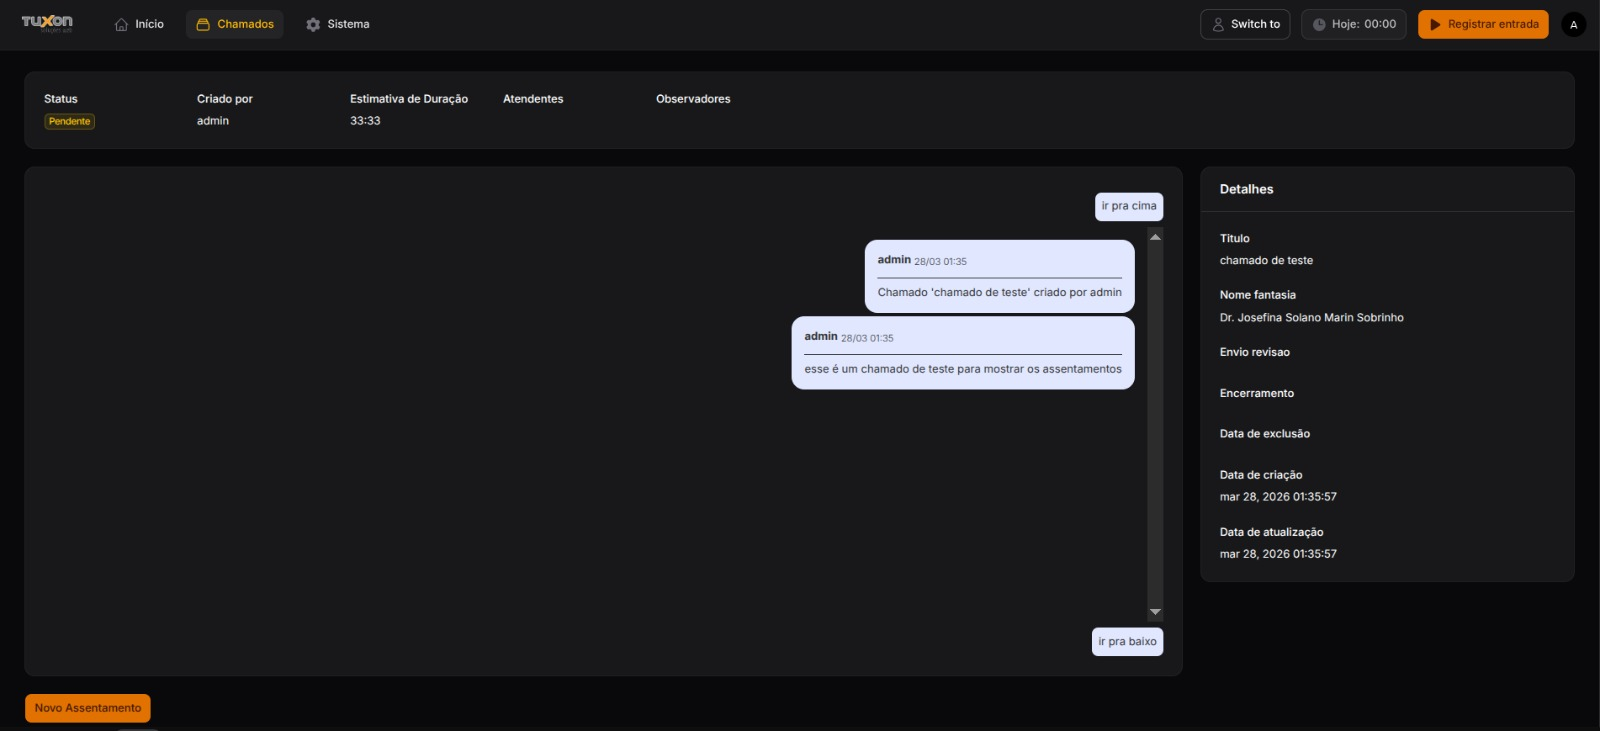
Task: Click the scrollbar up arrow
Action: coord(1155,237)
